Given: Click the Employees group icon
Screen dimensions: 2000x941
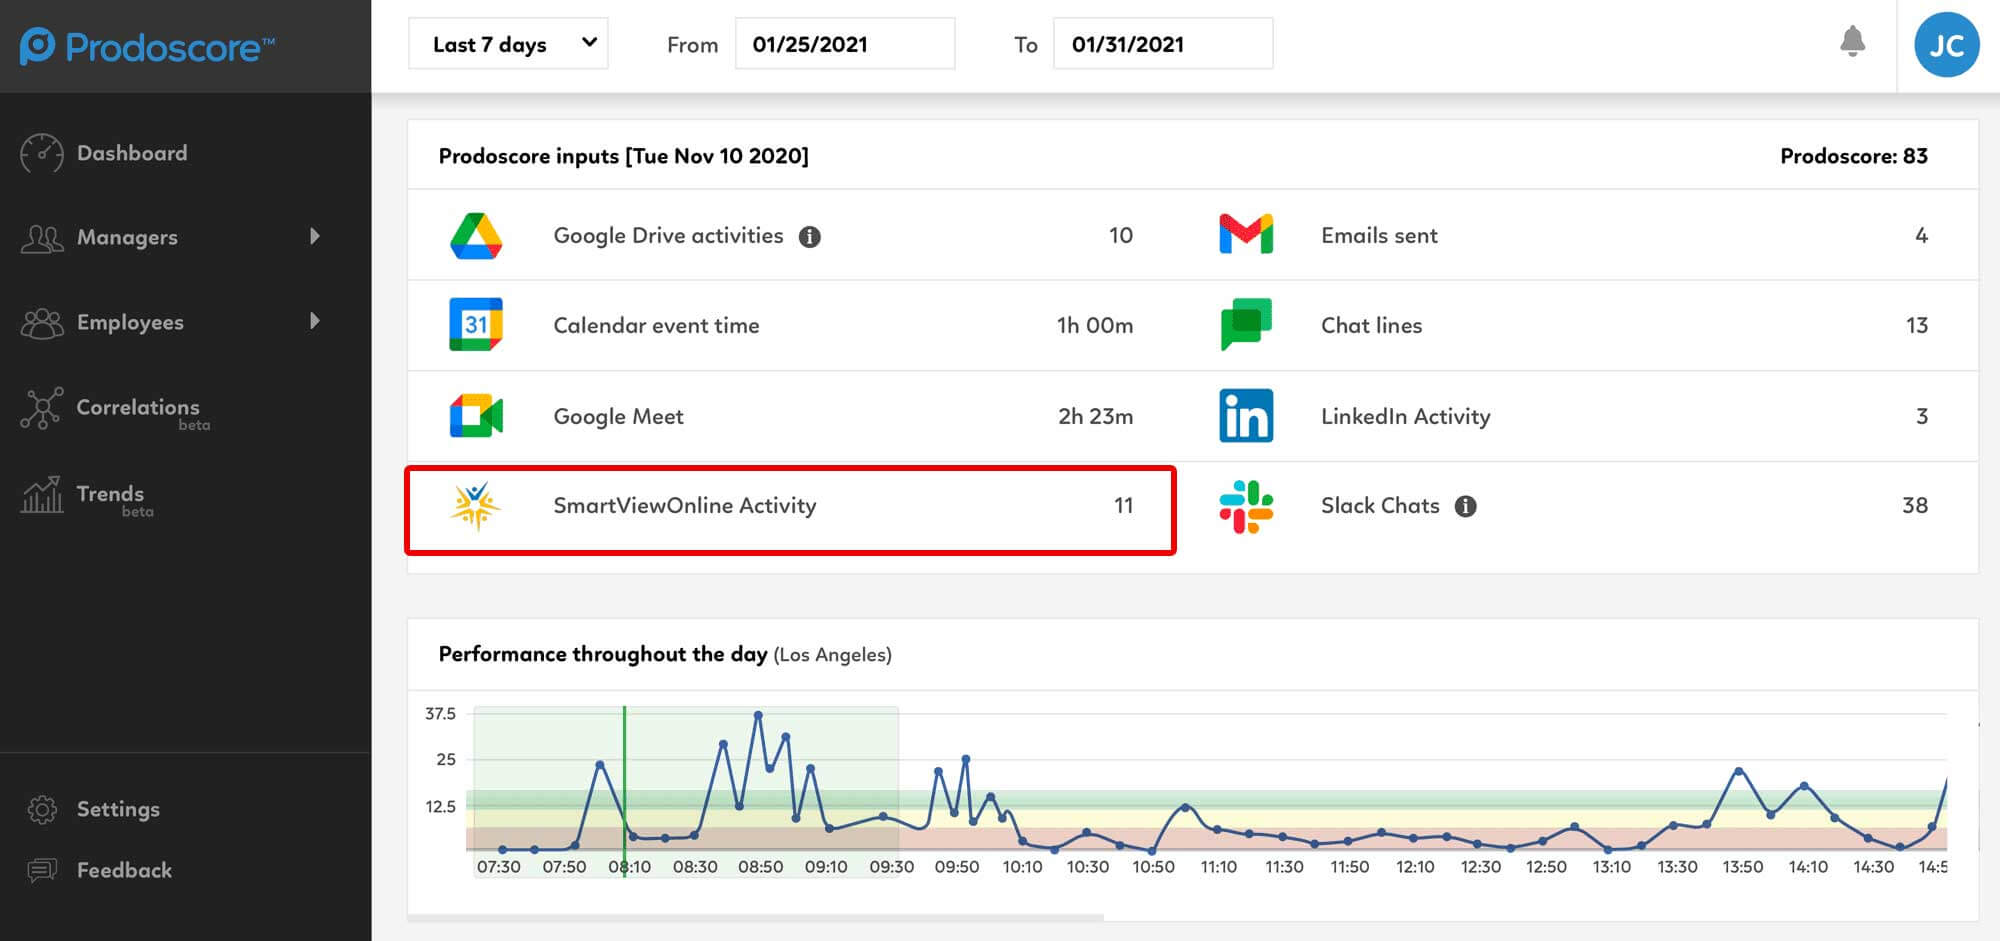Looking at the screenshot, I should (42, 323).
